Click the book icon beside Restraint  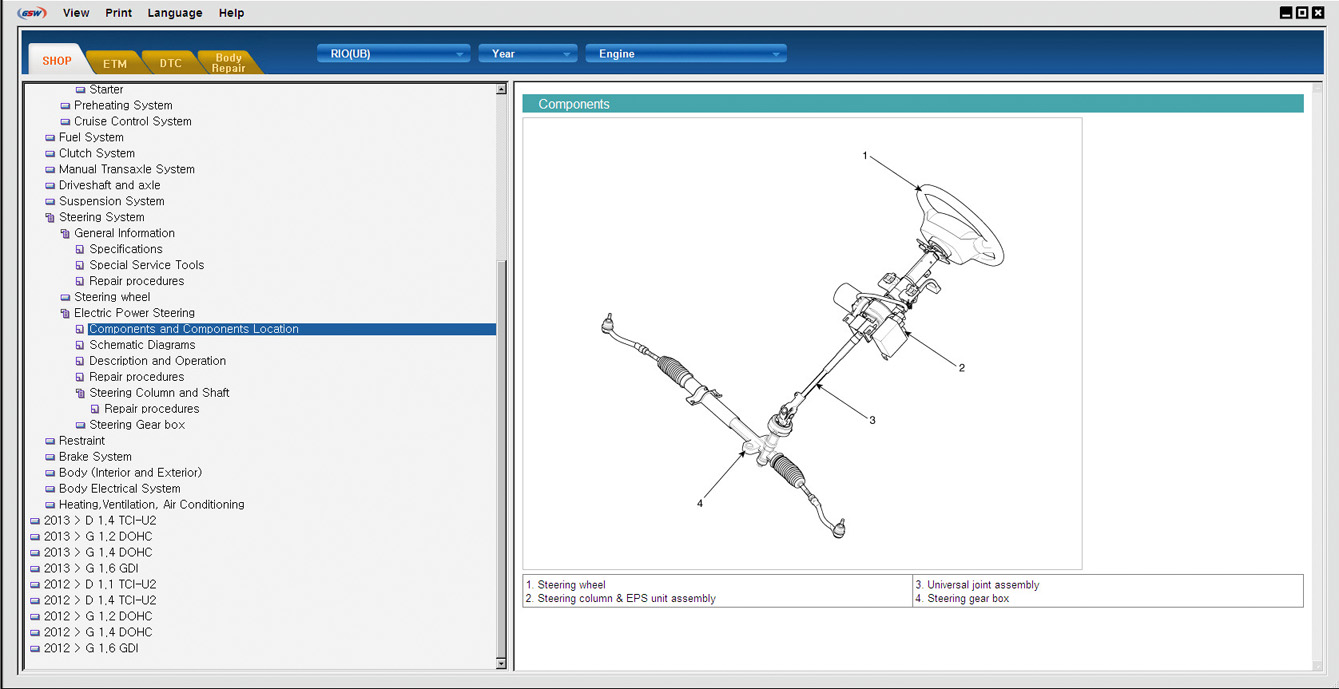coord(50,441)
